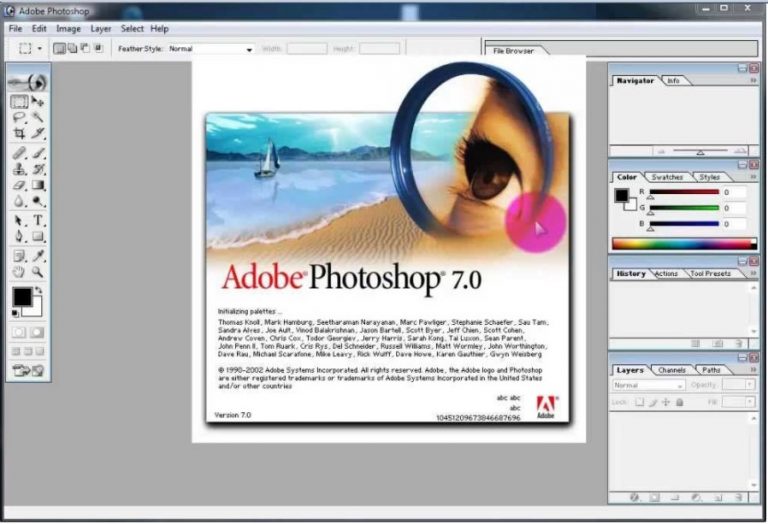The width and height of the screenshot is (768, 524).
Task: Reset to default colors icon in toolbox
Action: tap(15, 313)
